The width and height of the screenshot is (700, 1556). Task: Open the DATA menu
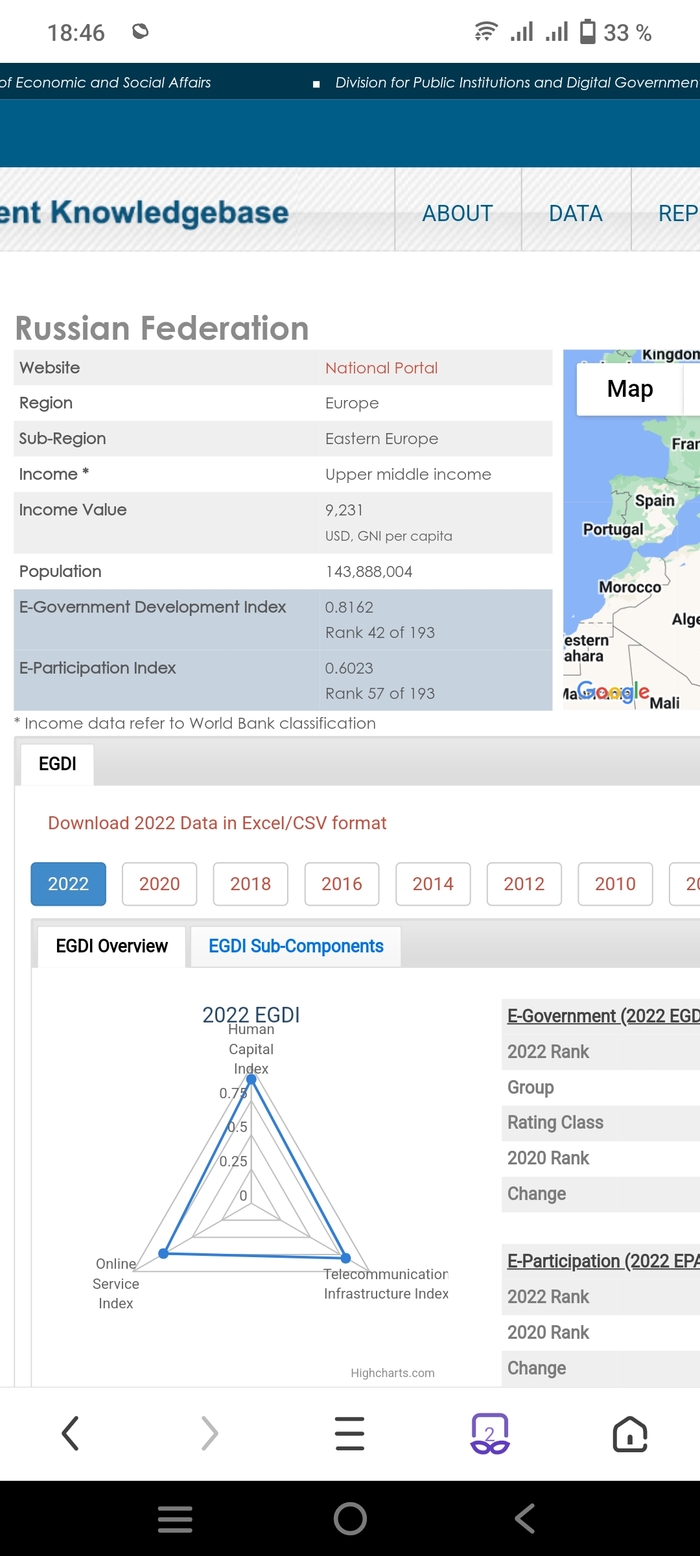tap(576, 213)
